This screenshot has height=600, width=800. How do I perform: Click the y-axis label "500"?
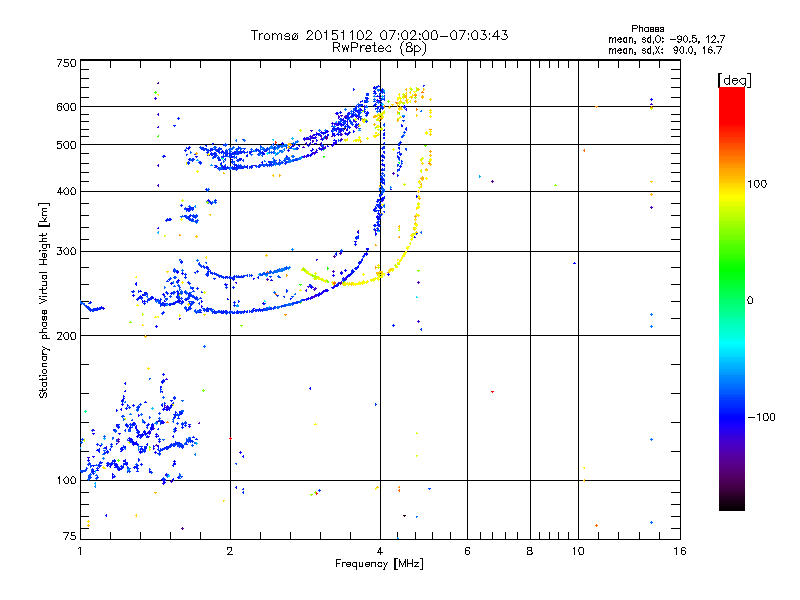coord(66,145)
